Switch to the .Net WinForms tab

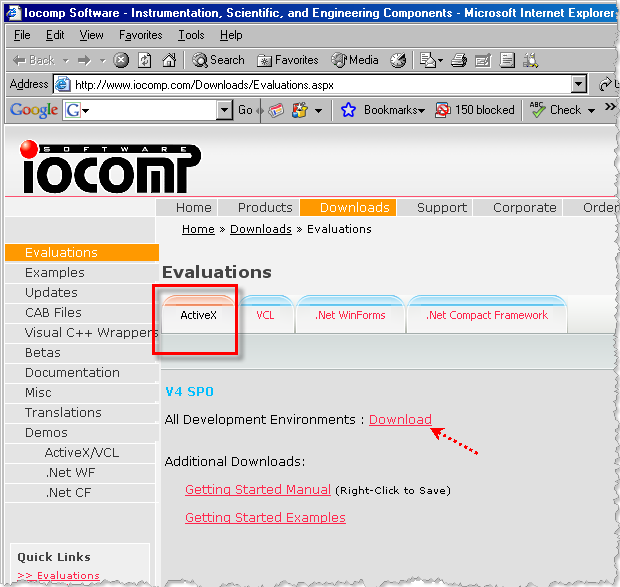coord(350,315)
